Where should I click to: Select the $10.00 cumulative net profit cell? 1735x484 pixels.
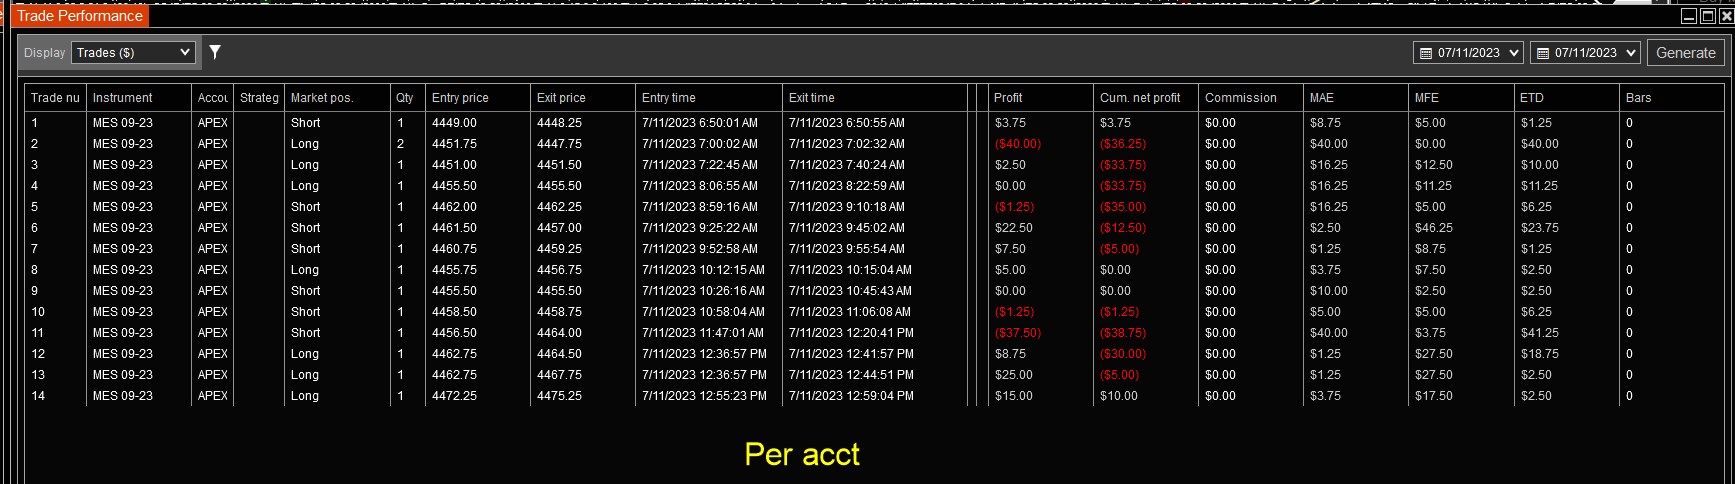[1119, 396]
